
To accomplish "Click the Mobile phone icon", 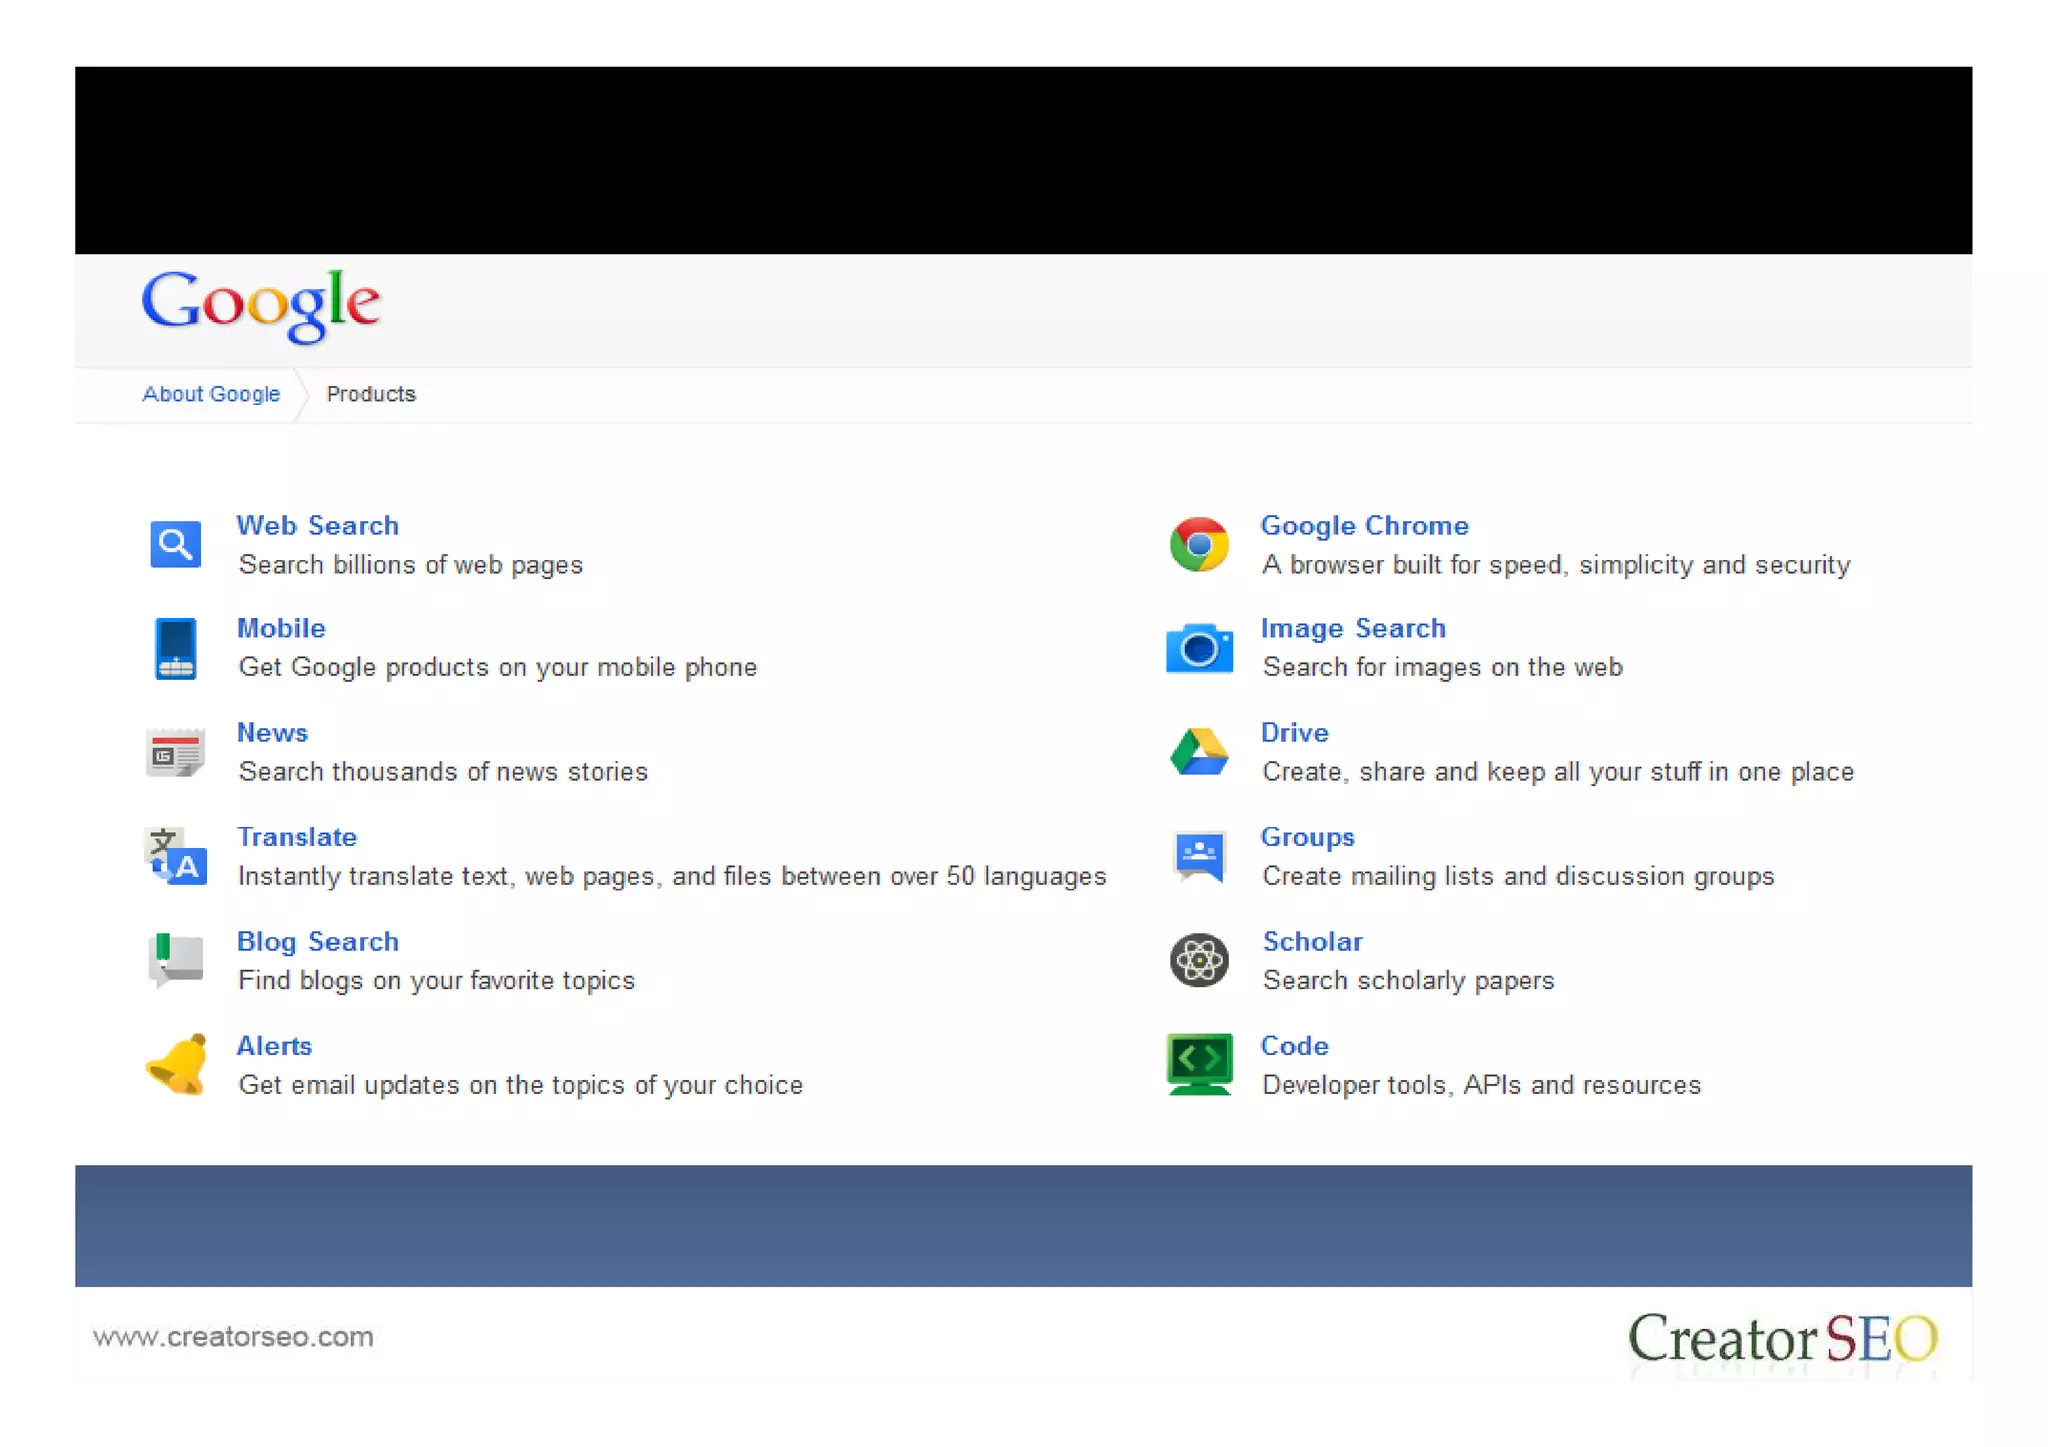I will click(x=175, y=649).
